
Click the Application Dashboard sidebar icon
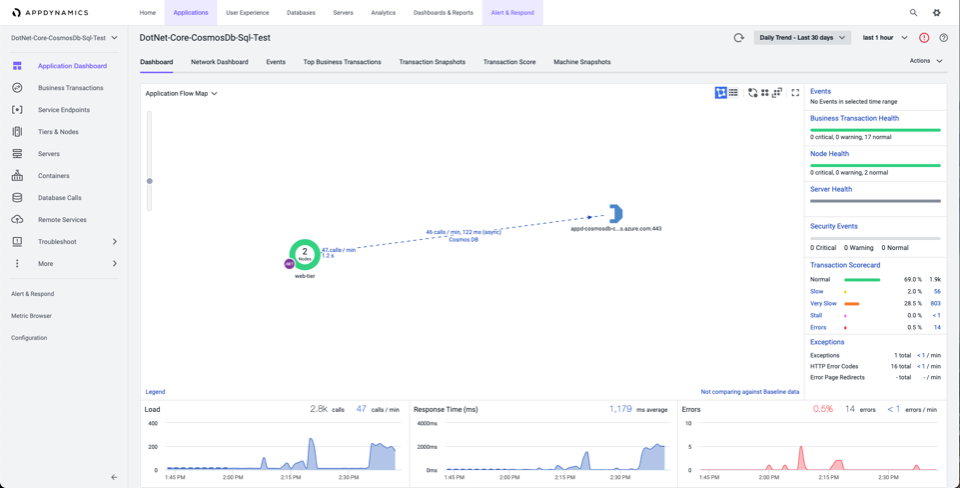[17, 66]
